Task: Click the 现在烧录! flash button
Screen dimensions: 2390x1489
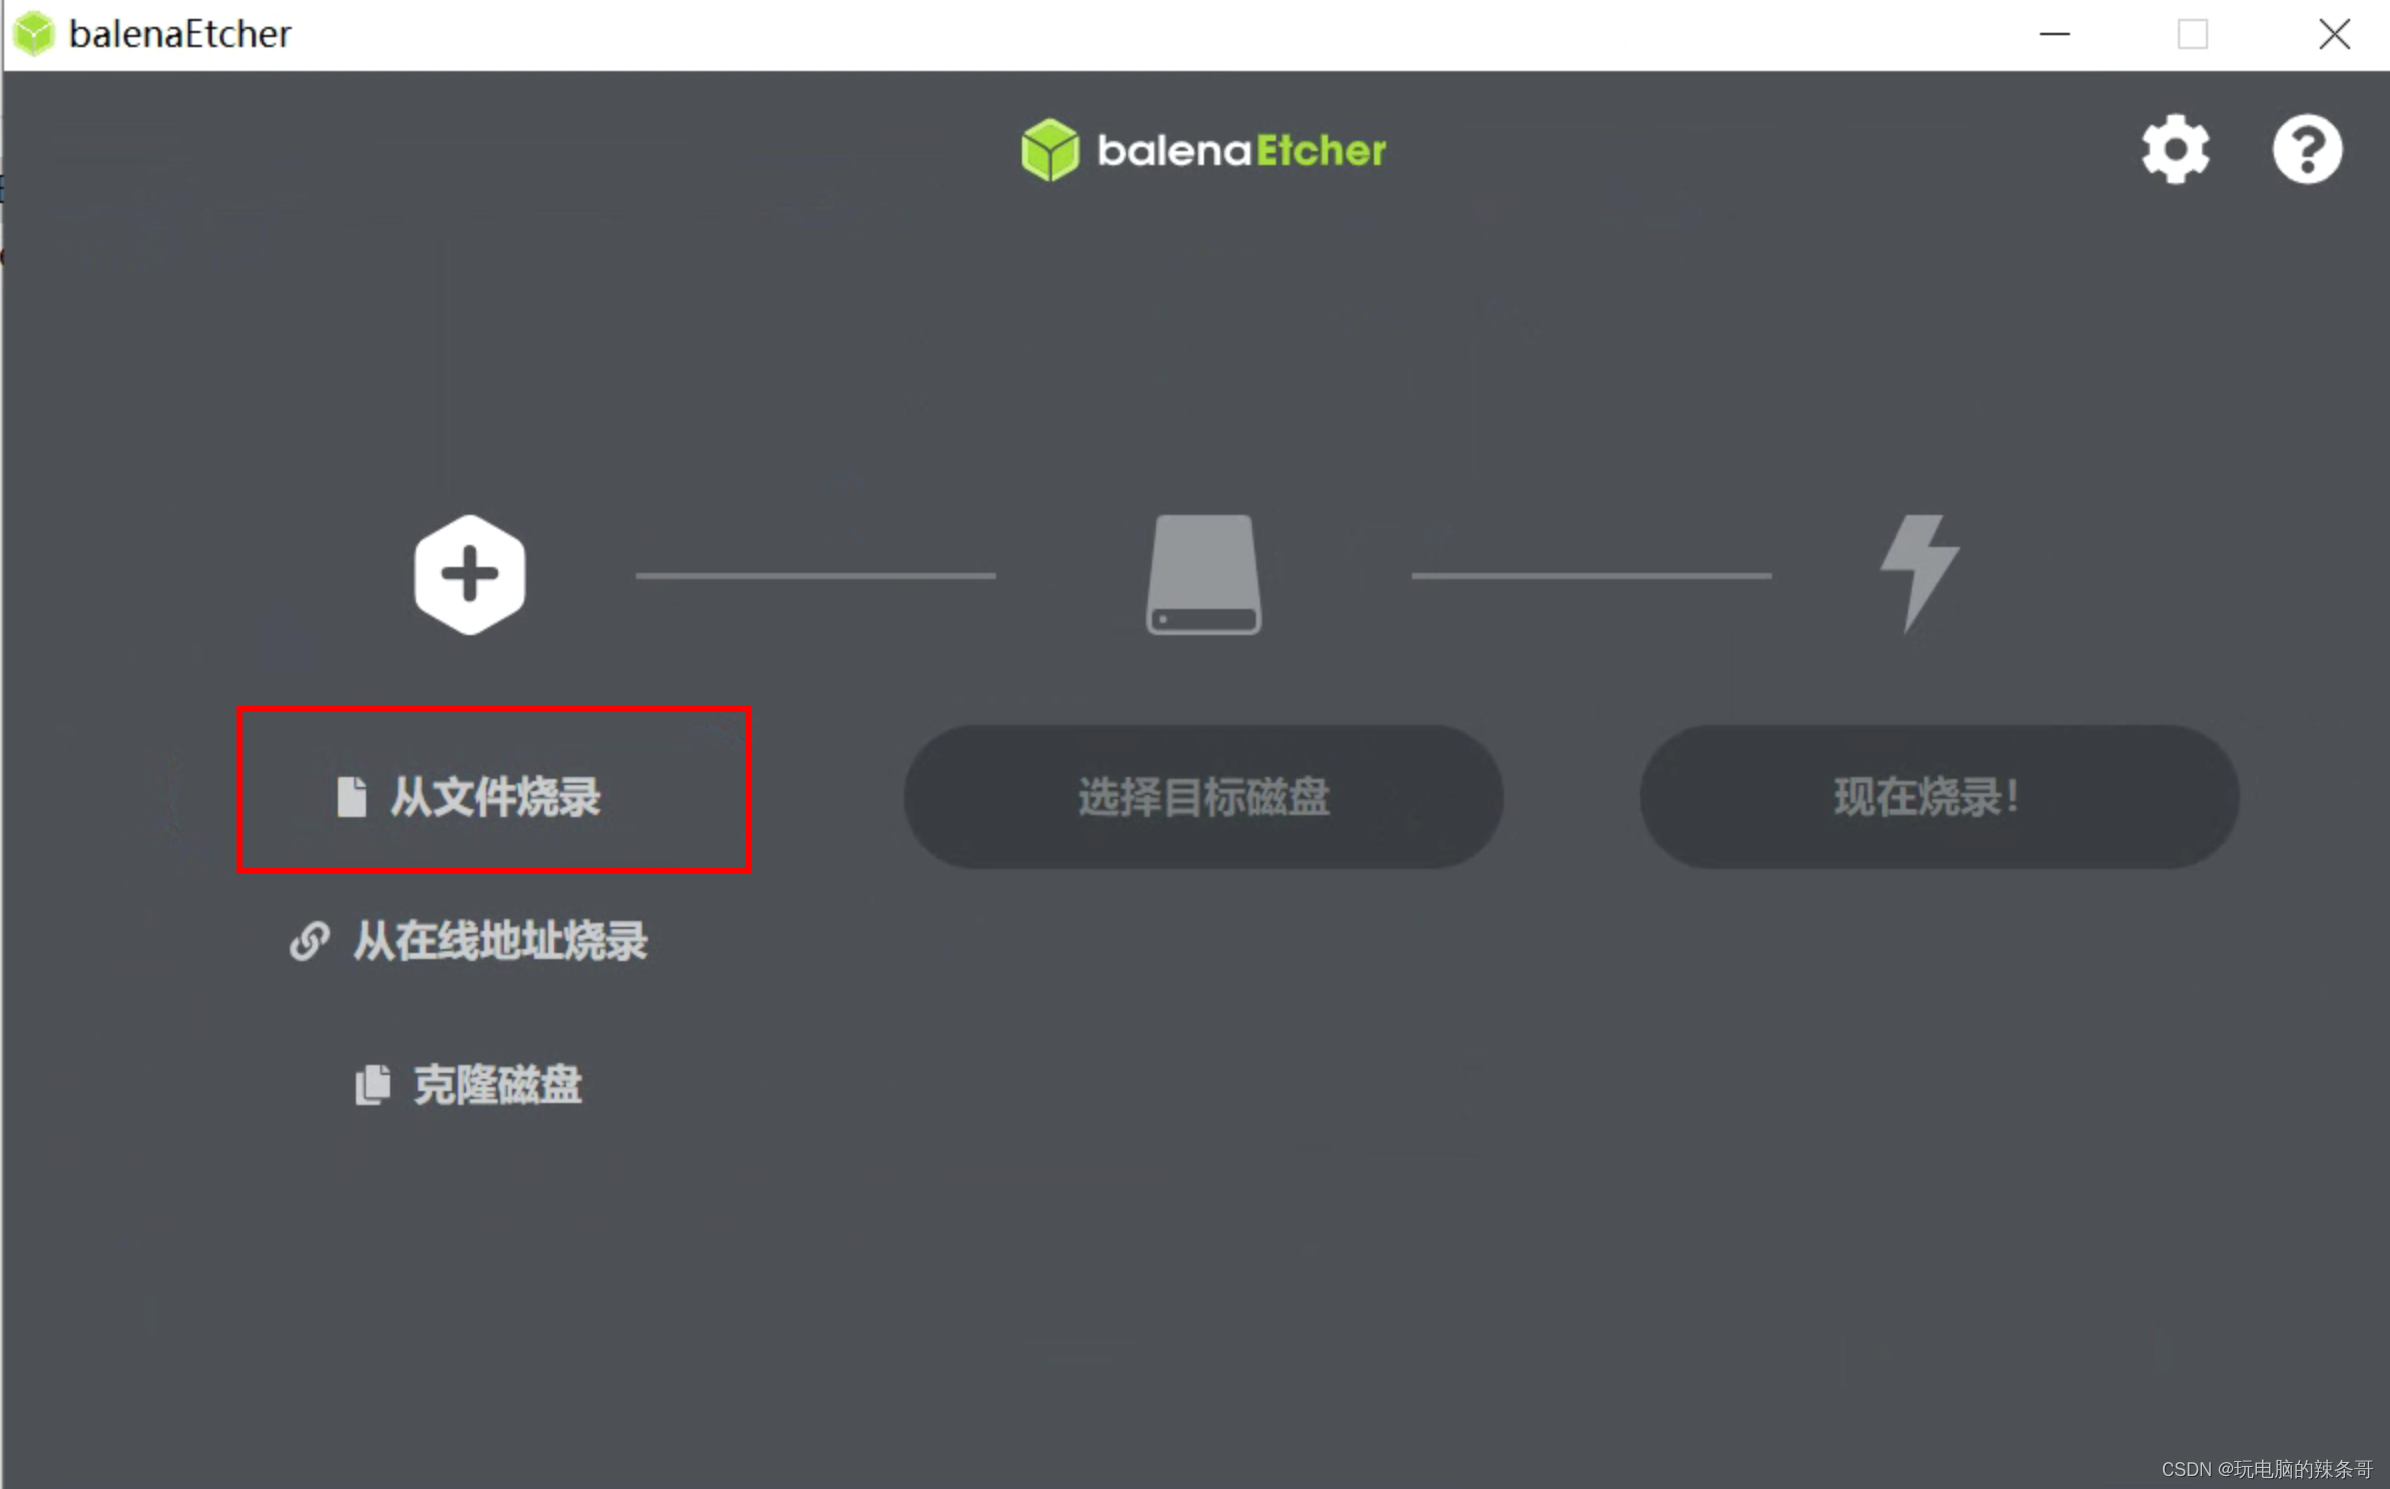Action: (1940, 797)
